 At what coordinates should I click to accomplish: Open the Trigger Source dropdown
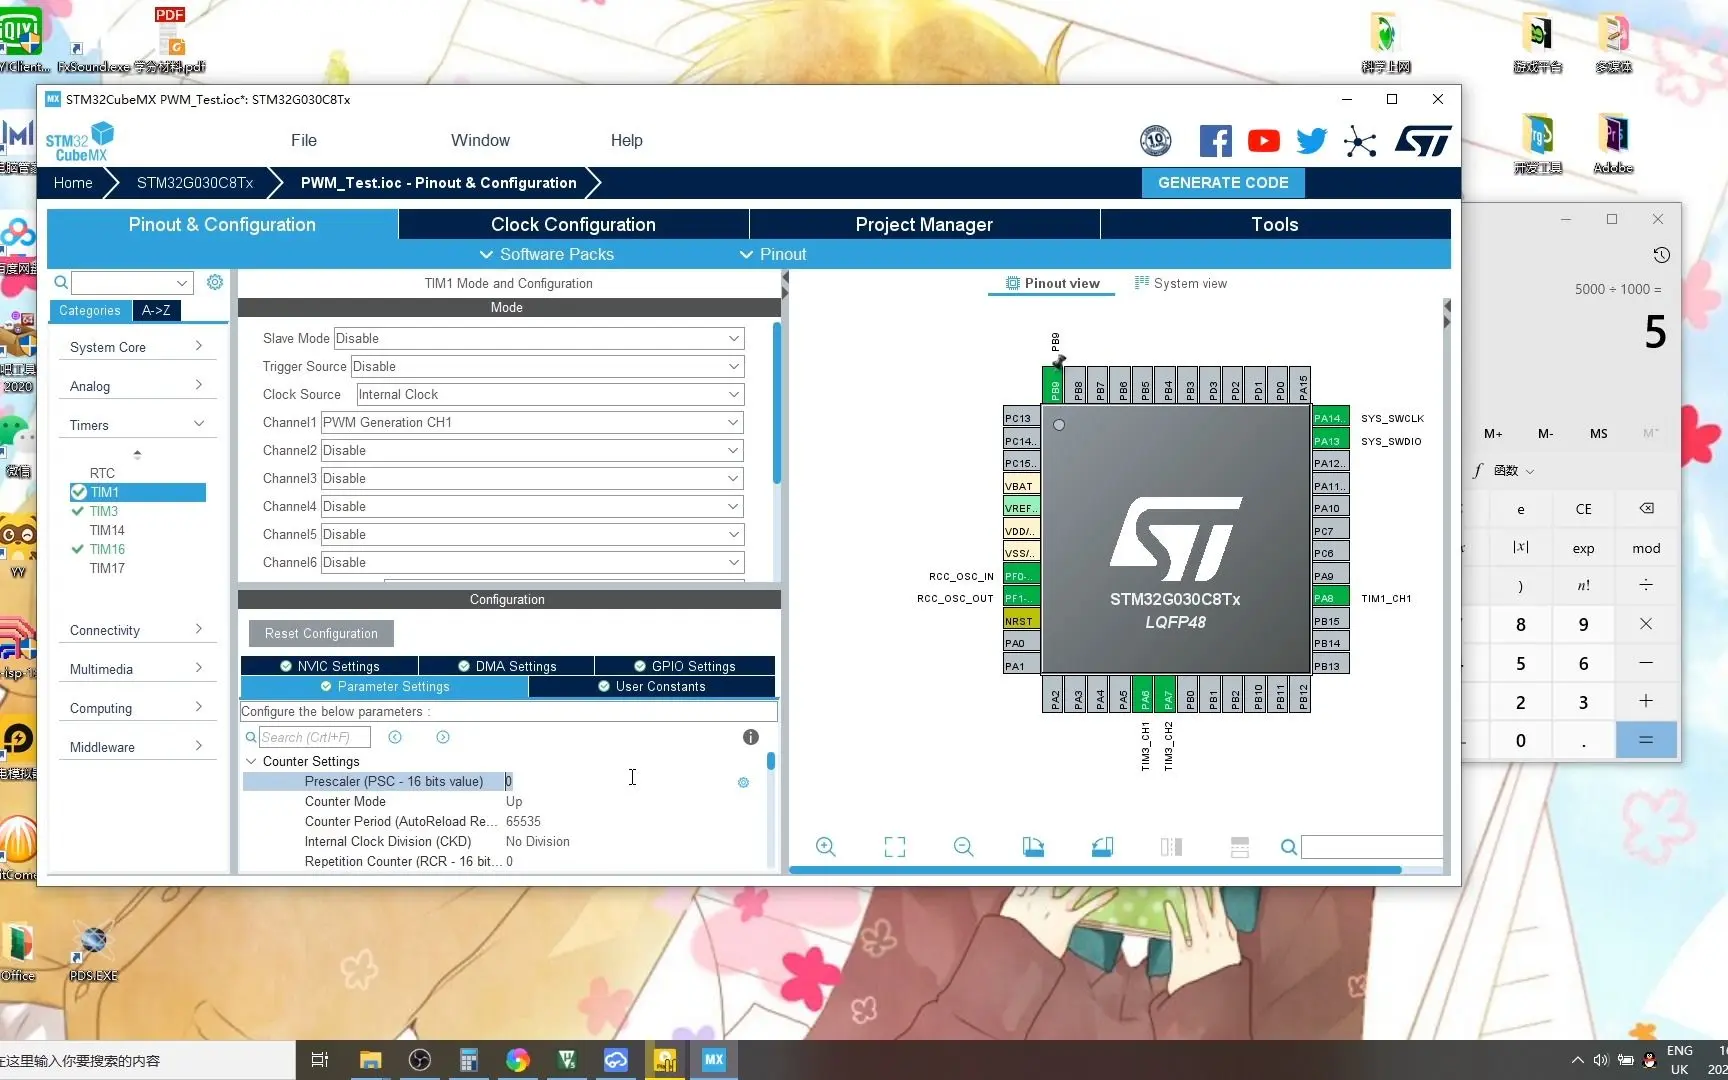pos(547,366)
